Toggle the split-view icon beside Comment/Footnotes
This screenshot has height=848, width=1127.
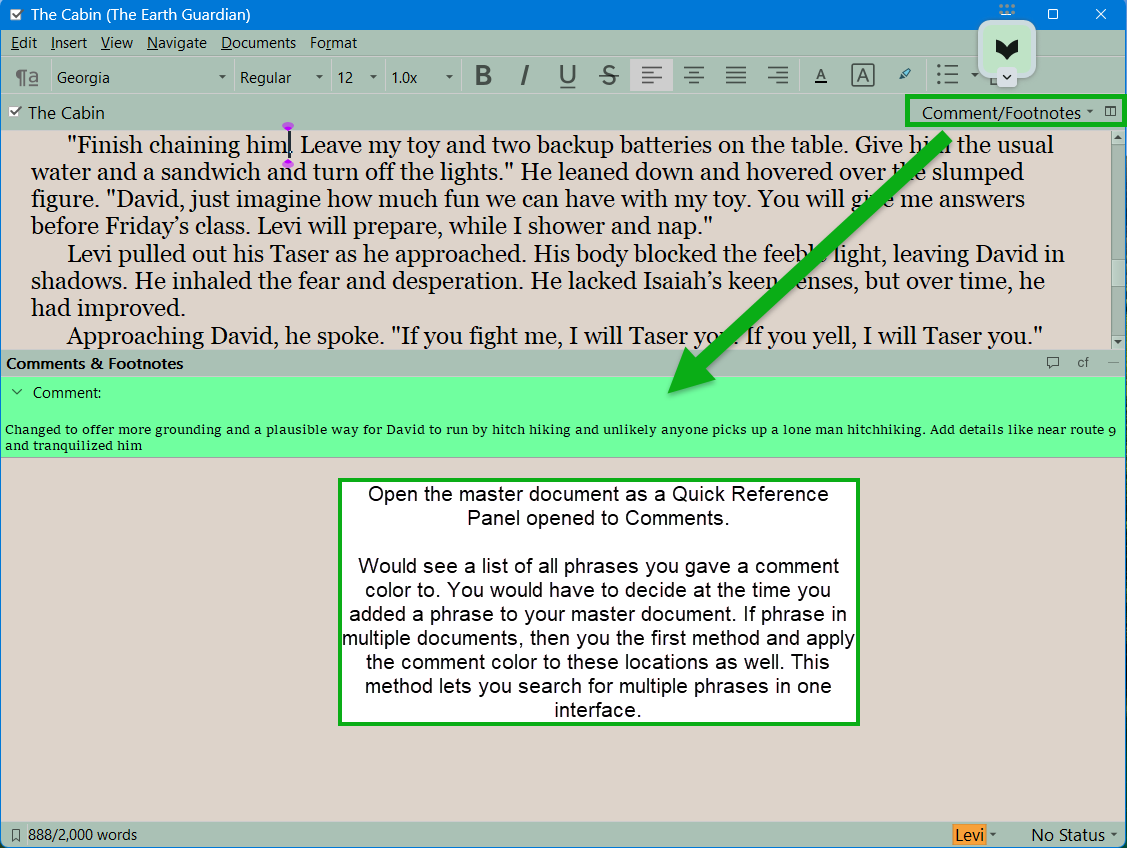tap(1110, 112)
